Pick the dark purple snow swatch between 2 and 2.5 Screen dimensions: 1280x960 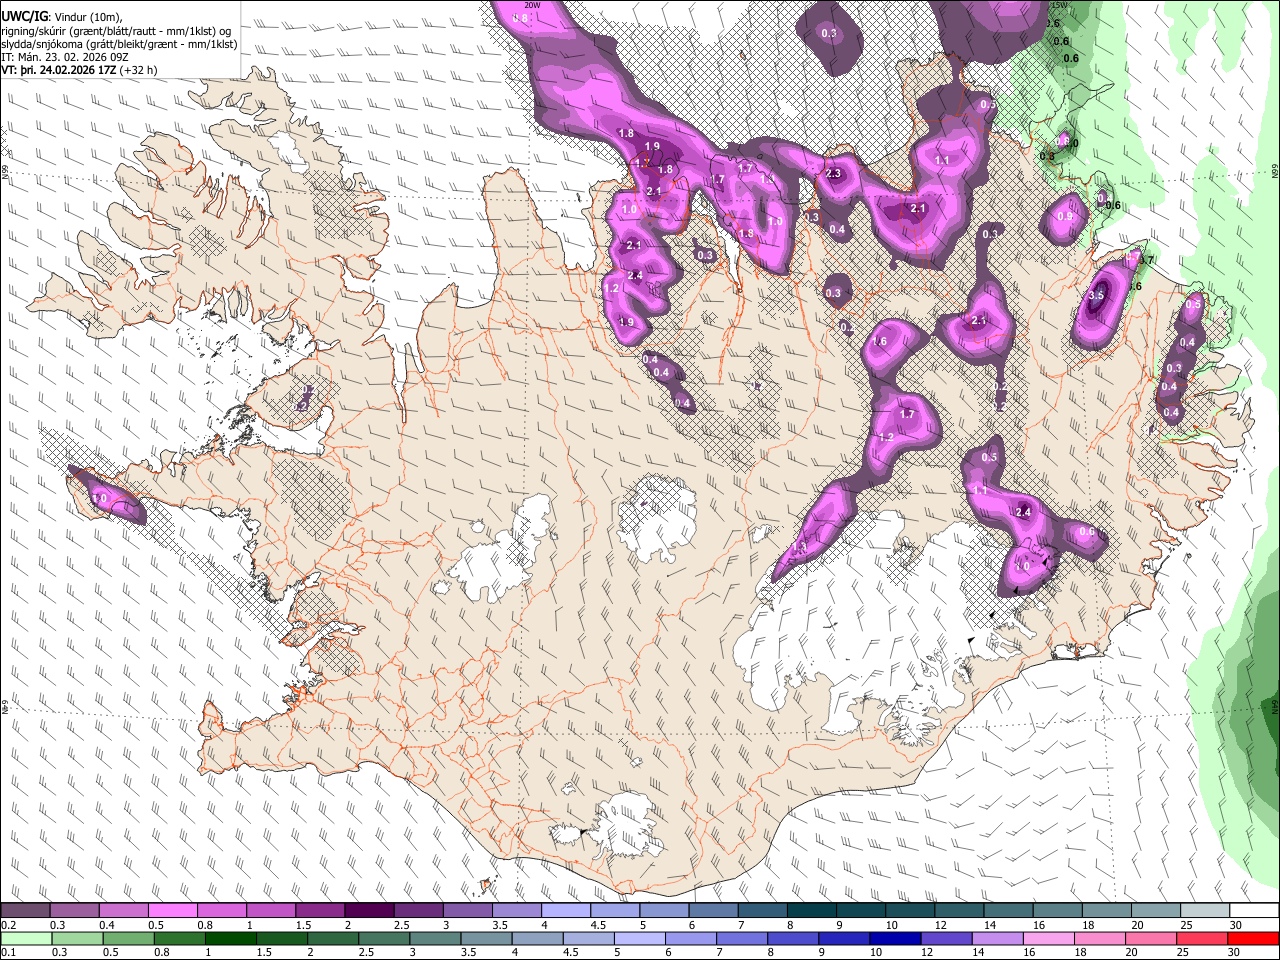(369, 910)
